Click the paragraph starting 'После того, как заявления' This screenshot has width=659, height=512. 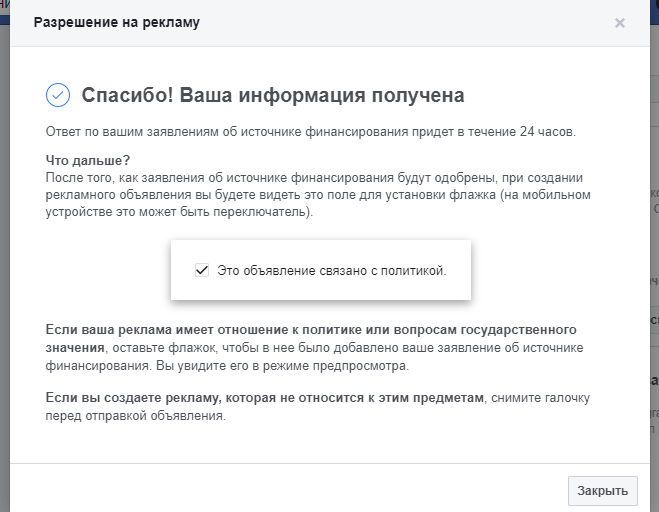click(318, 195)
